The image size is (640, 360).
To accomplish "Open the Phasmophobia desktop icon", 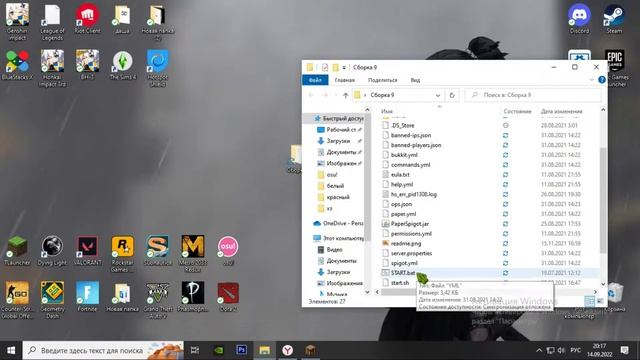I will coord(193,297).
